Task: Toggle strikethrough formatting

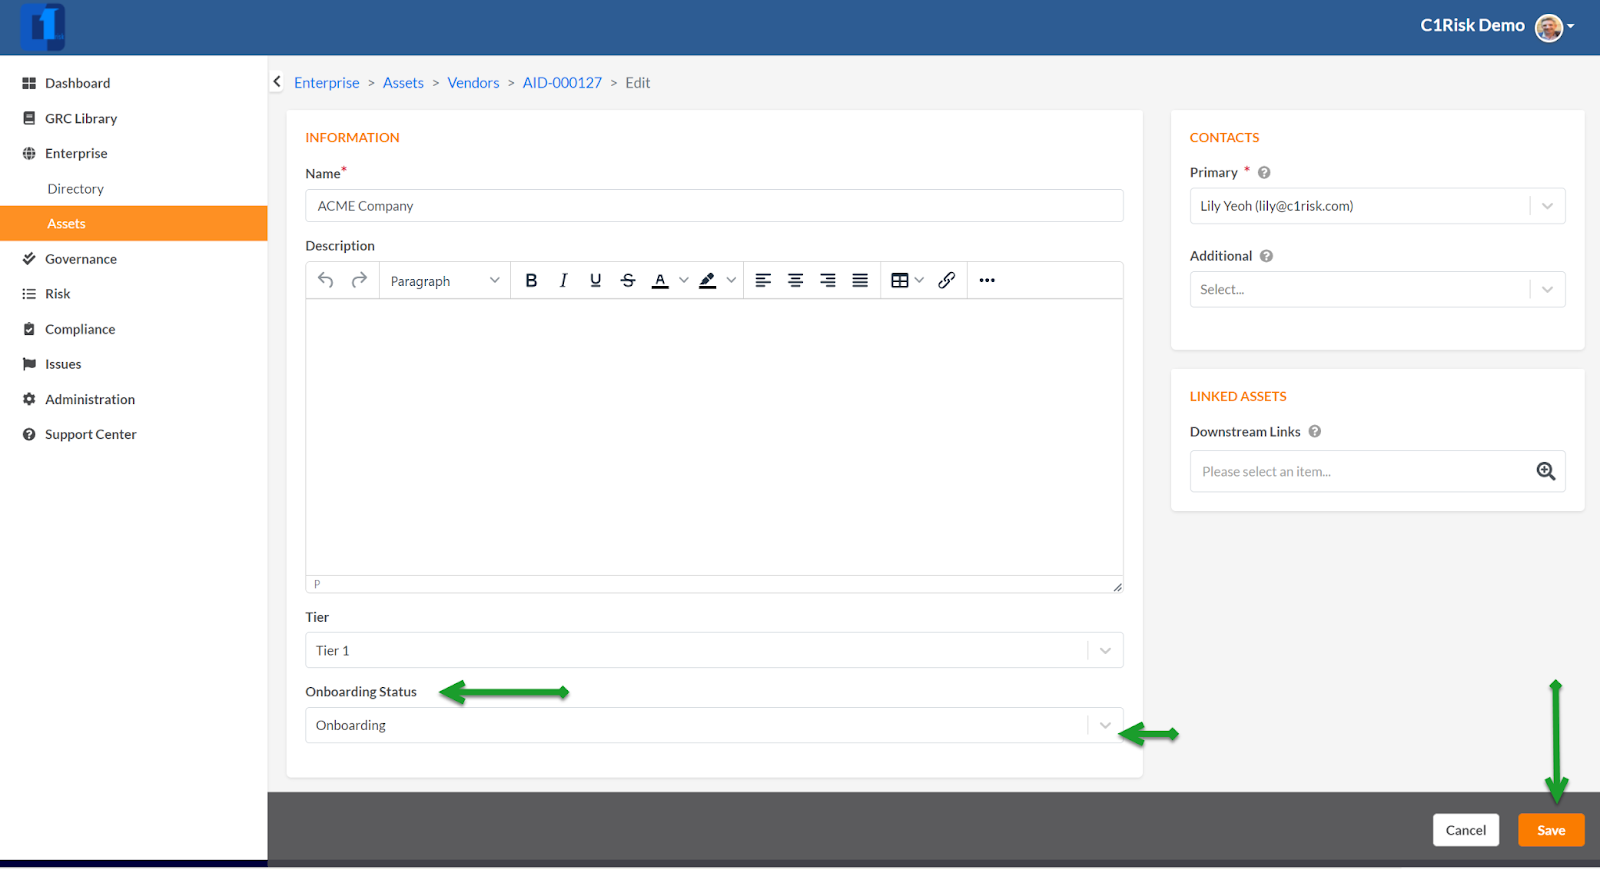Action: [628, 280]
